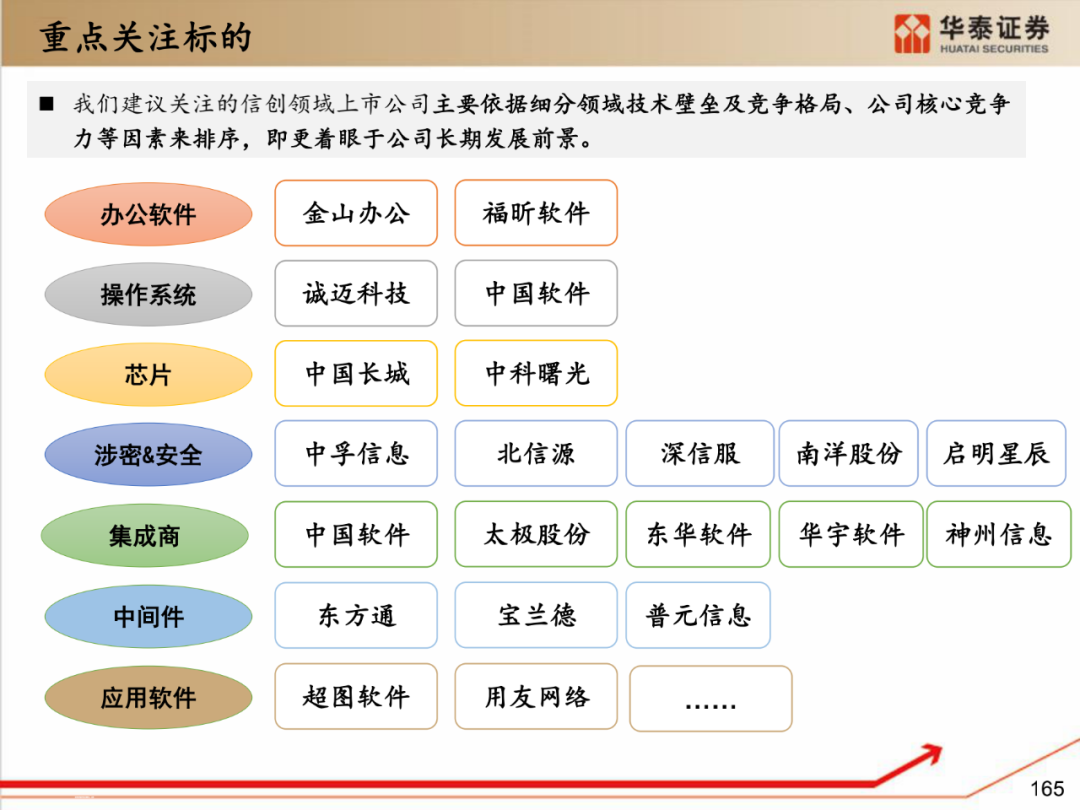Click the 诚迈科技 box
1080x810 pixels.
pos(356,293)
